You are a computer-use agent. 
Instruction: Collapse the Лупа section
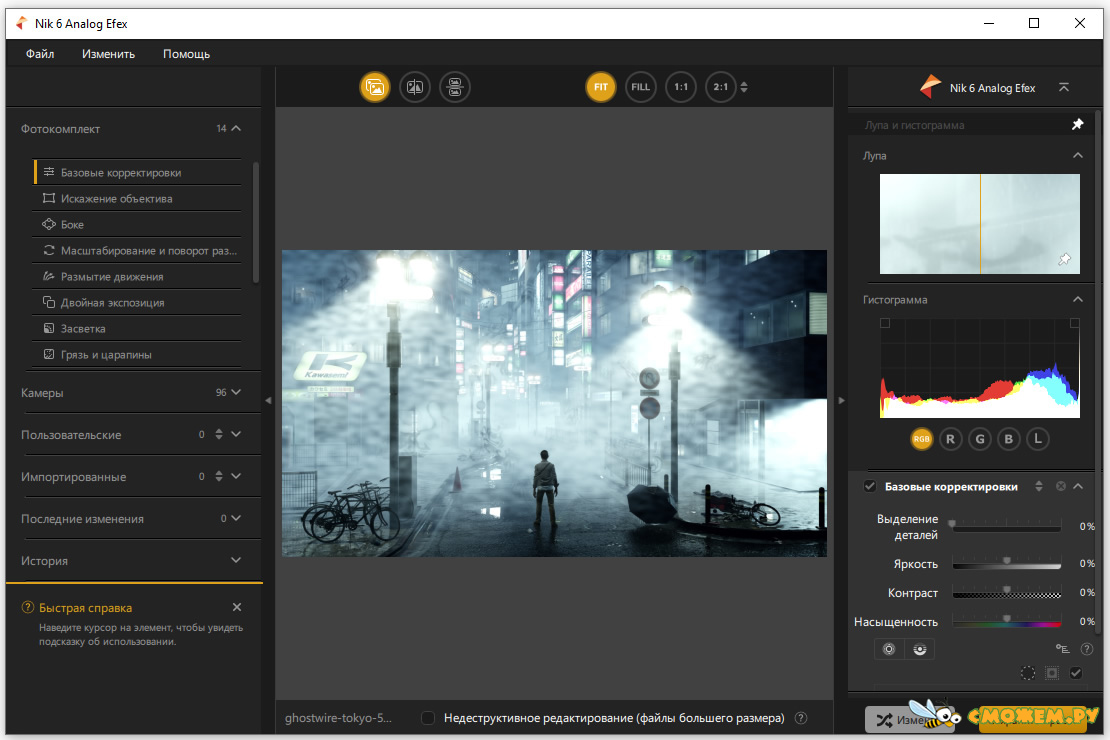1077,155
